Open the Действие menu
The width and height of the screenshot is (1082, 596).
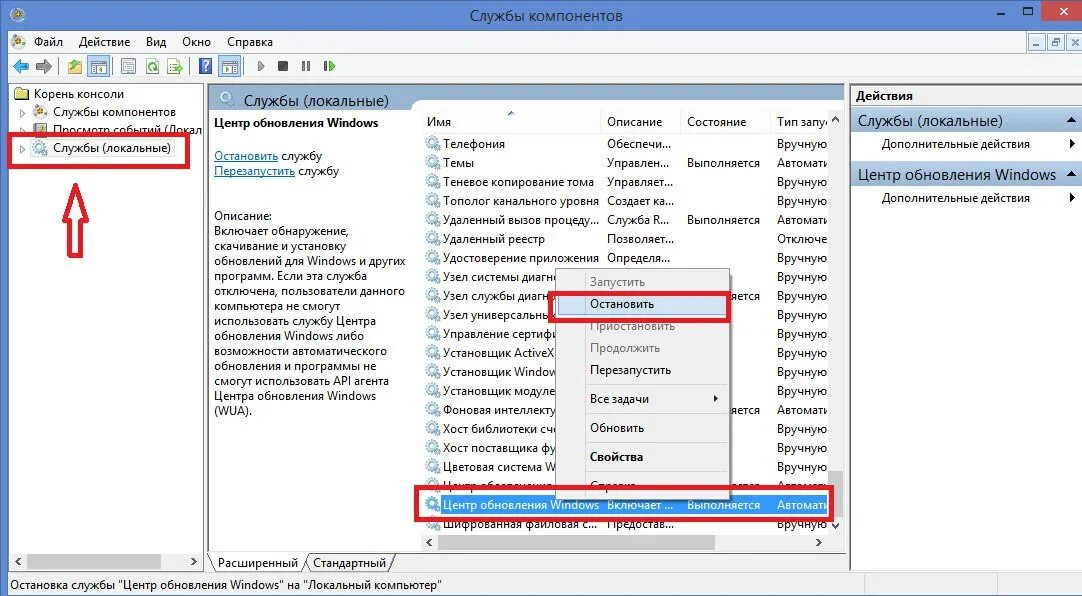pyautogui.click(x=104, y=42)
